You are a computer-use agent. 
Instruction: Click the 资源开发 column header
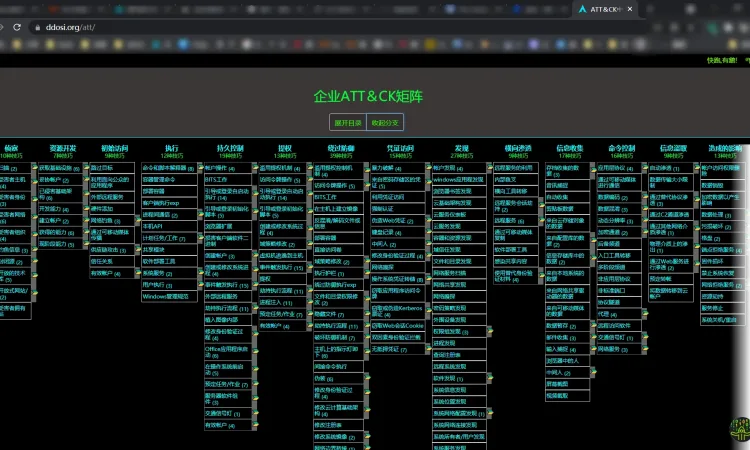point(63,148)
